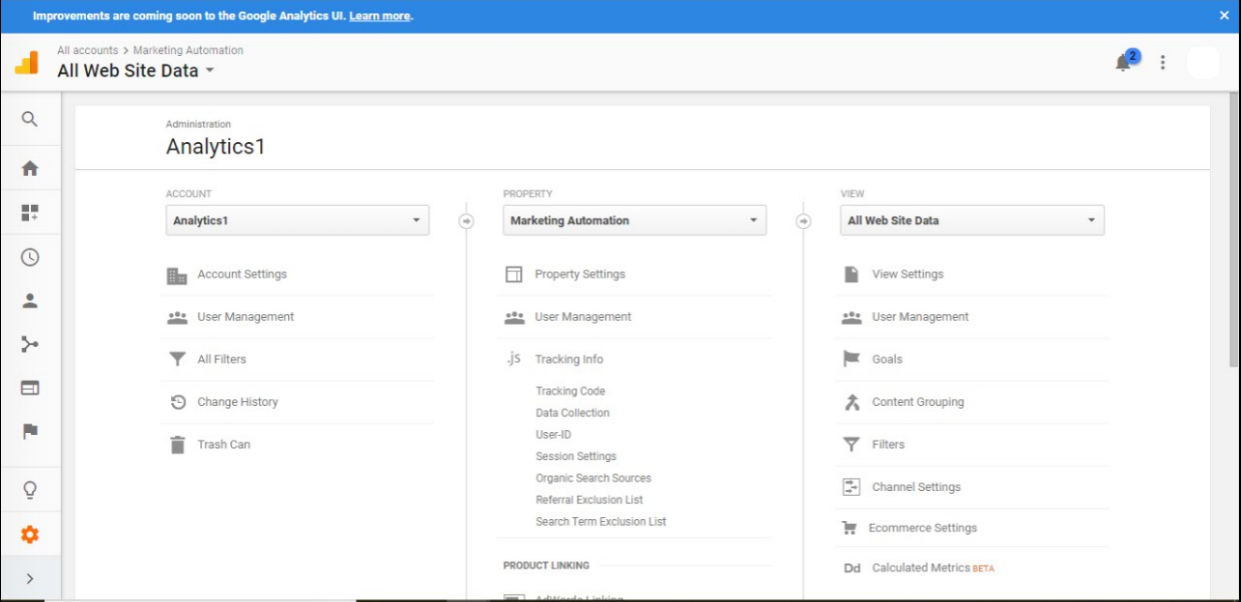Open Session Settings
This screenshot has width=1241, height=602.
pyautogui.click(x=576, y=456)
